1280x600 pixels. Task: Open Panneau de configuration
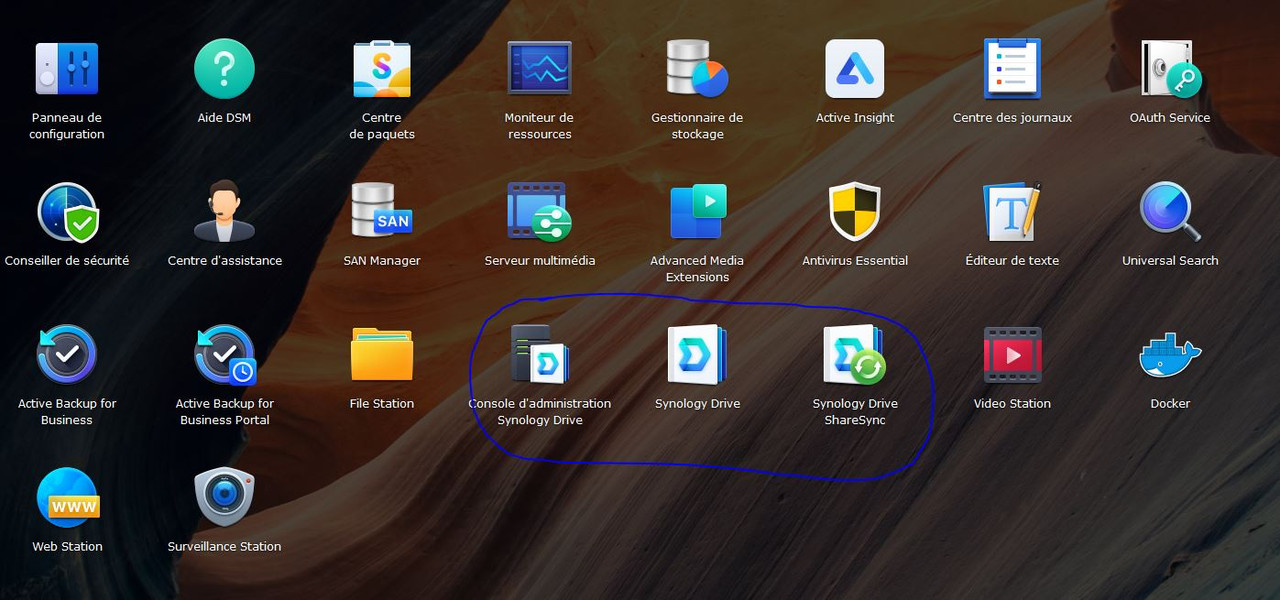(x=67, y=69)
